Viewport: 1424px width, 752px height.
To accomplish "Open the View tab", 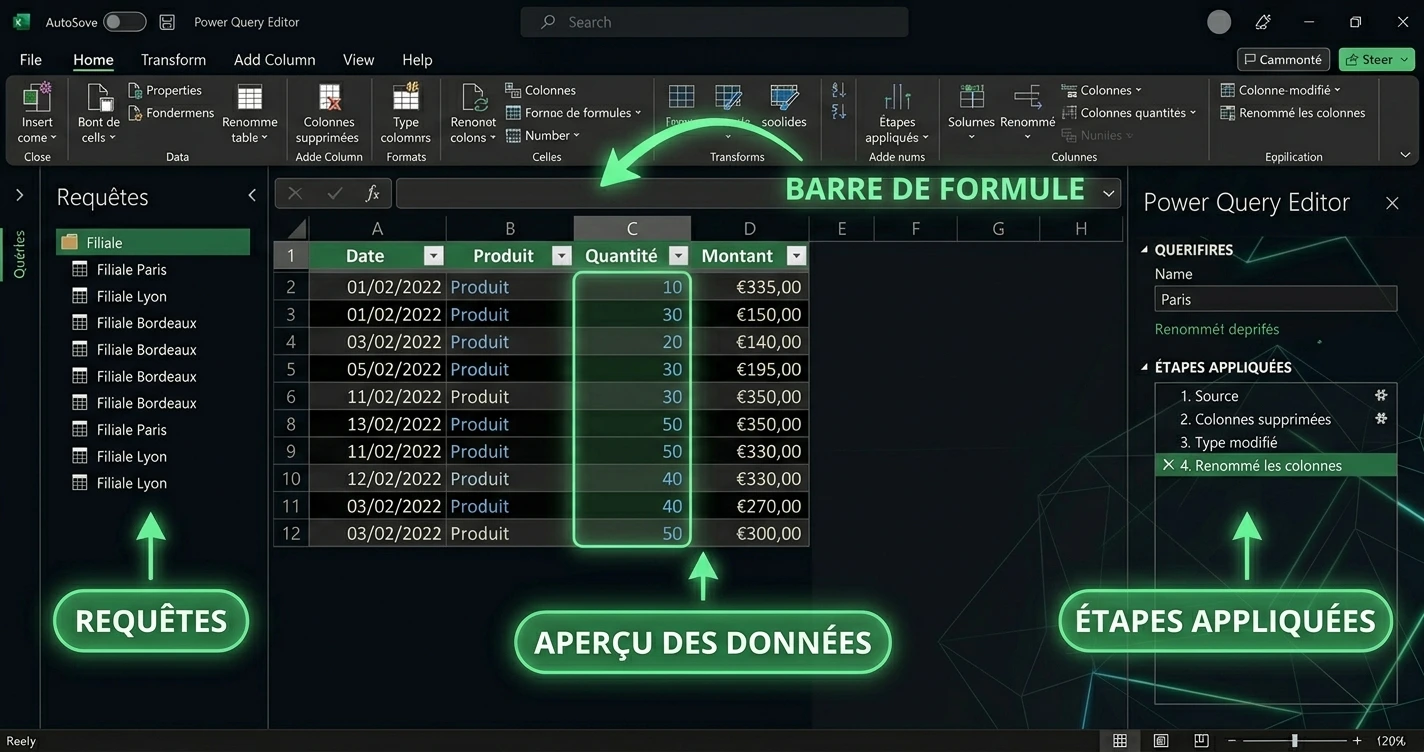I will click(358, 60).
